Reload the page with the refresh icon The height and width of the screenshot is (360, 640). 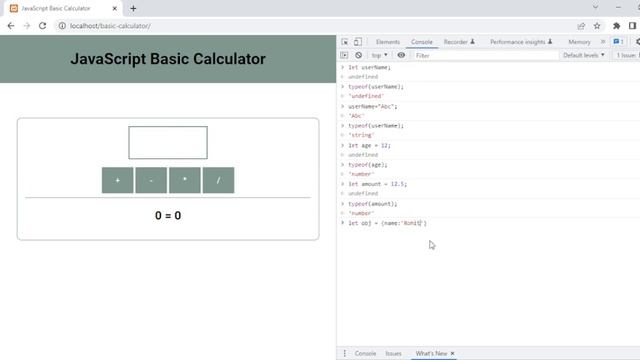42,26
